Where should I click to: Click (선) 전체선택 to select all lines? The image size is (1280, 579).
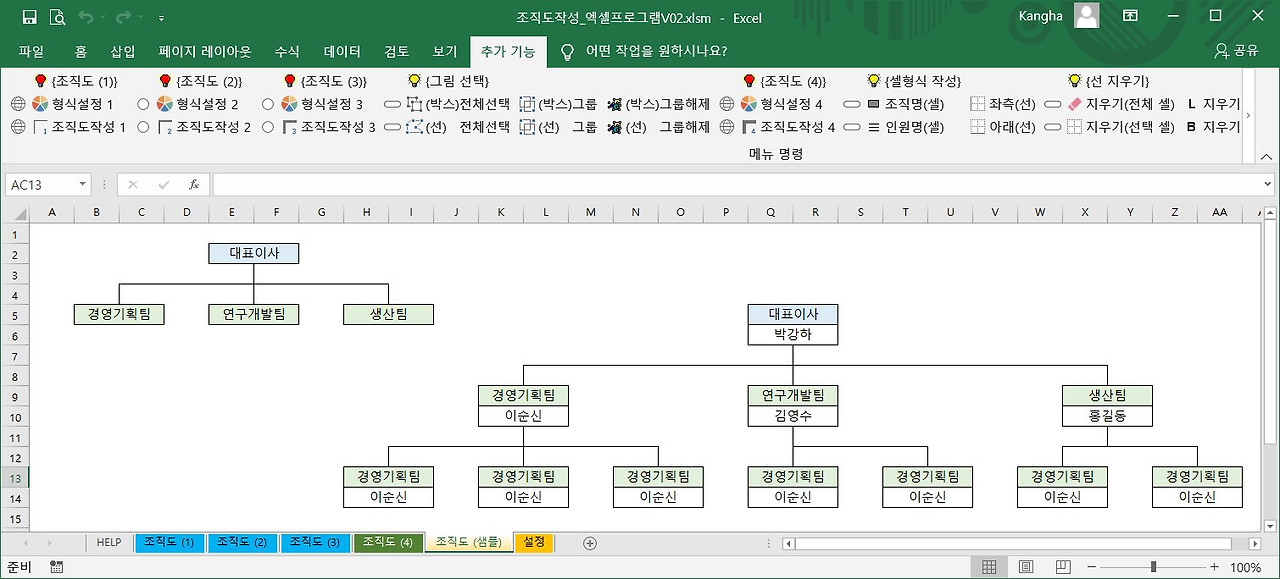[x=458, y=127]
